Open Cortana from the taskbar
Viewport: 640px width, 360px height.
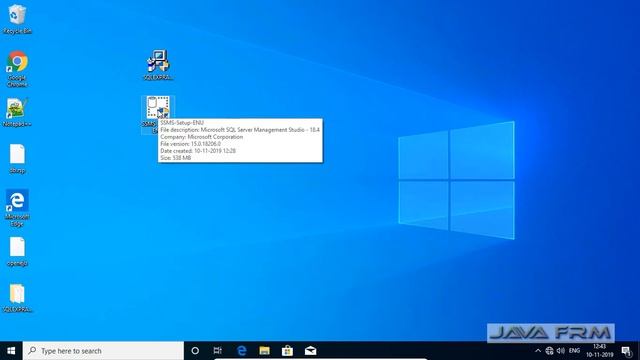195,351
